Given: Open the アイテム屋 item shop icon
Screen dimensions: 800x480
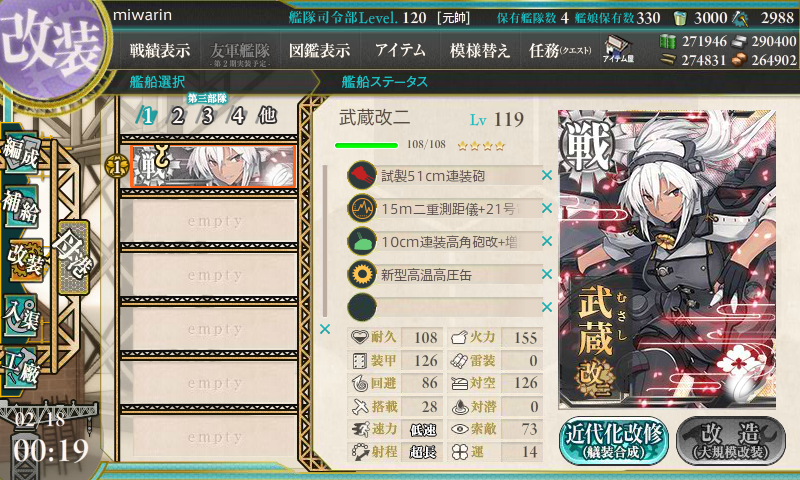Looking at the screenshot, I should point(618,49).
